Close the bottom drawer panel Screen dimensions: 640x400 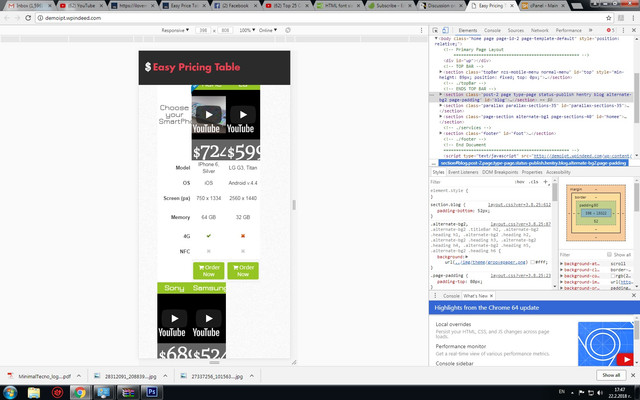(x=633, y=295)
